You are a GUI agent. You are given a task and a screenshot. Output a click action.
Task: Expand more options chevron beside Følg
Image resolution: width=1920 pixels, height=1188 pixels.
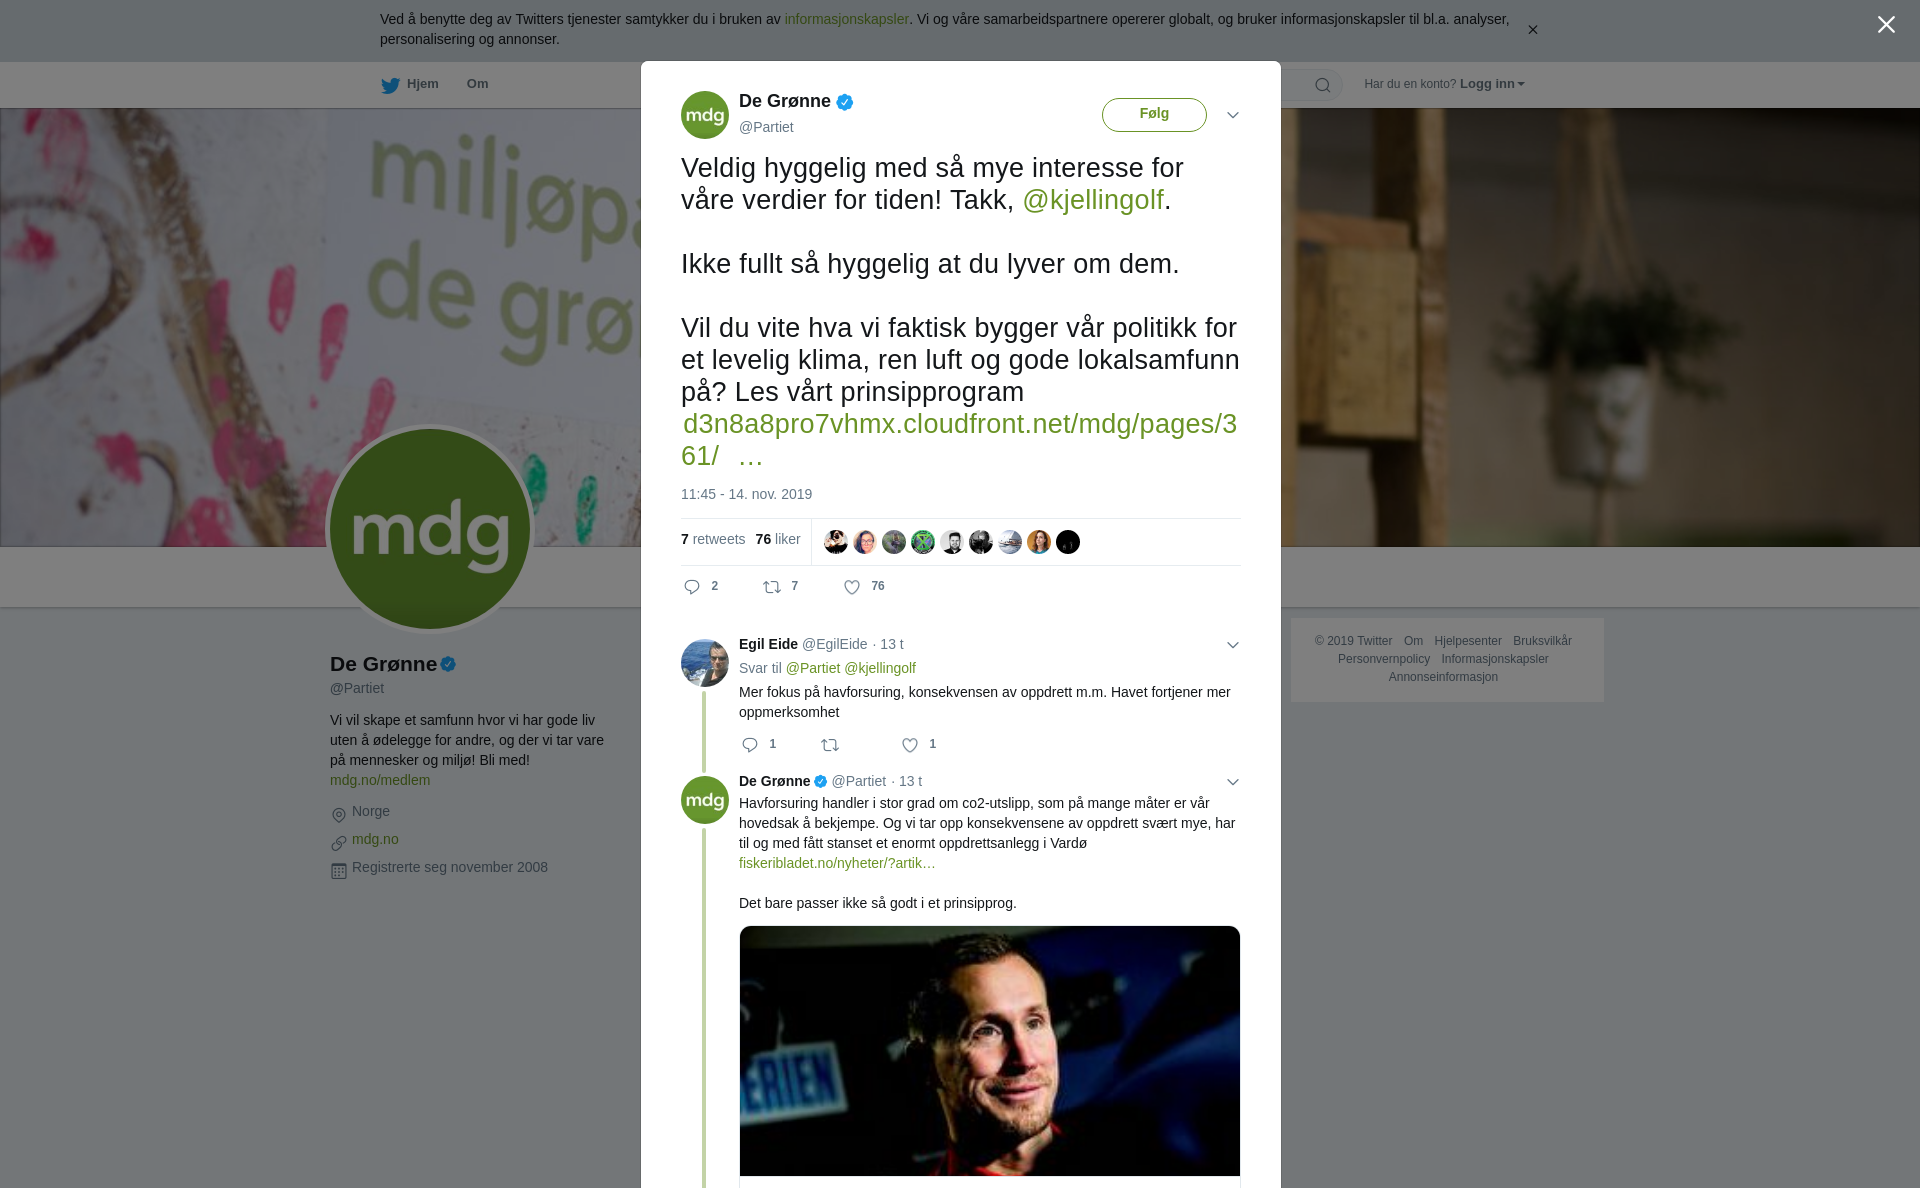pyautogui.click(x=1233, y=115)
